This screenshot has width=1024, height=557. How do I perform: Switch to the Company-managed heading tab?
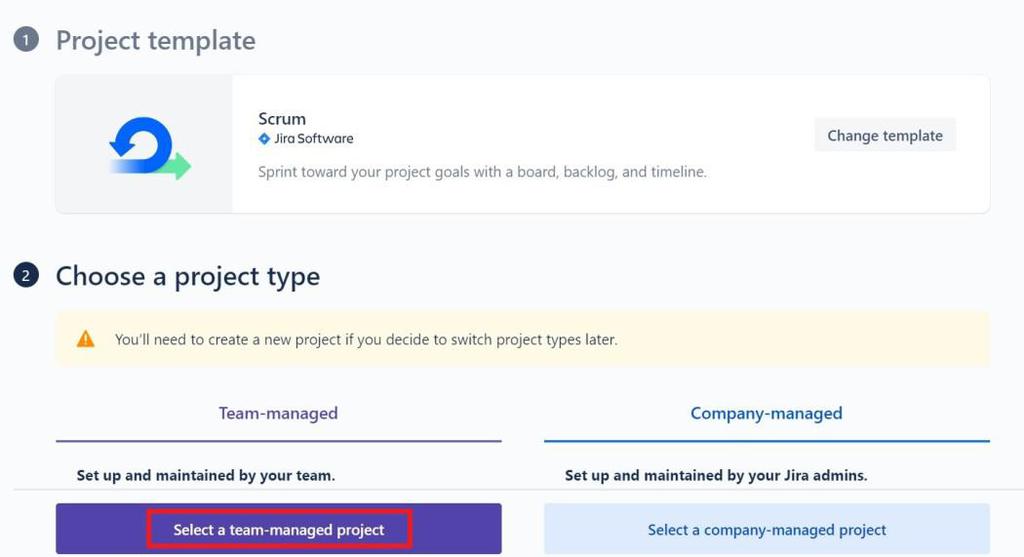(766, 413)
